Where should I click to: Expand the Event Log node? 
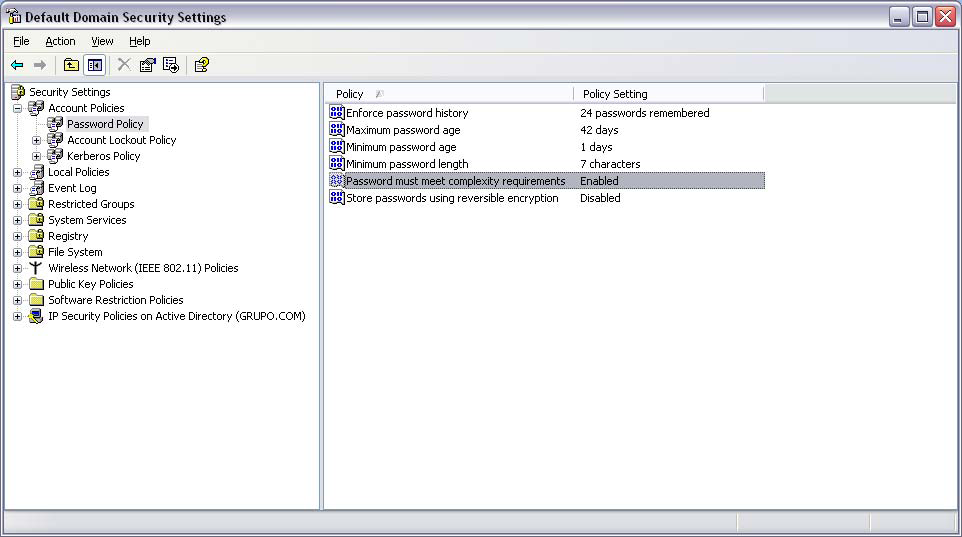coord(17,188)
